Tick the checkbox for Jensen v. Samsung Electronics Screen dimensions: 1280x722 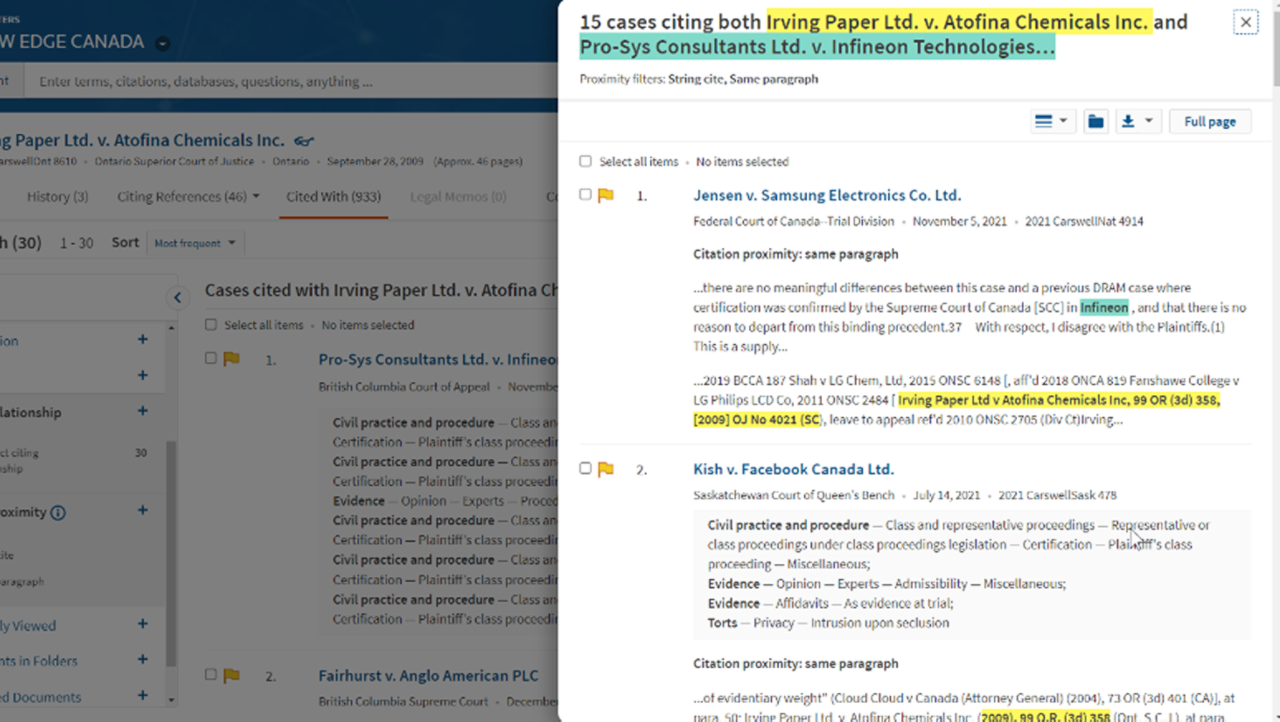point(586,195)
